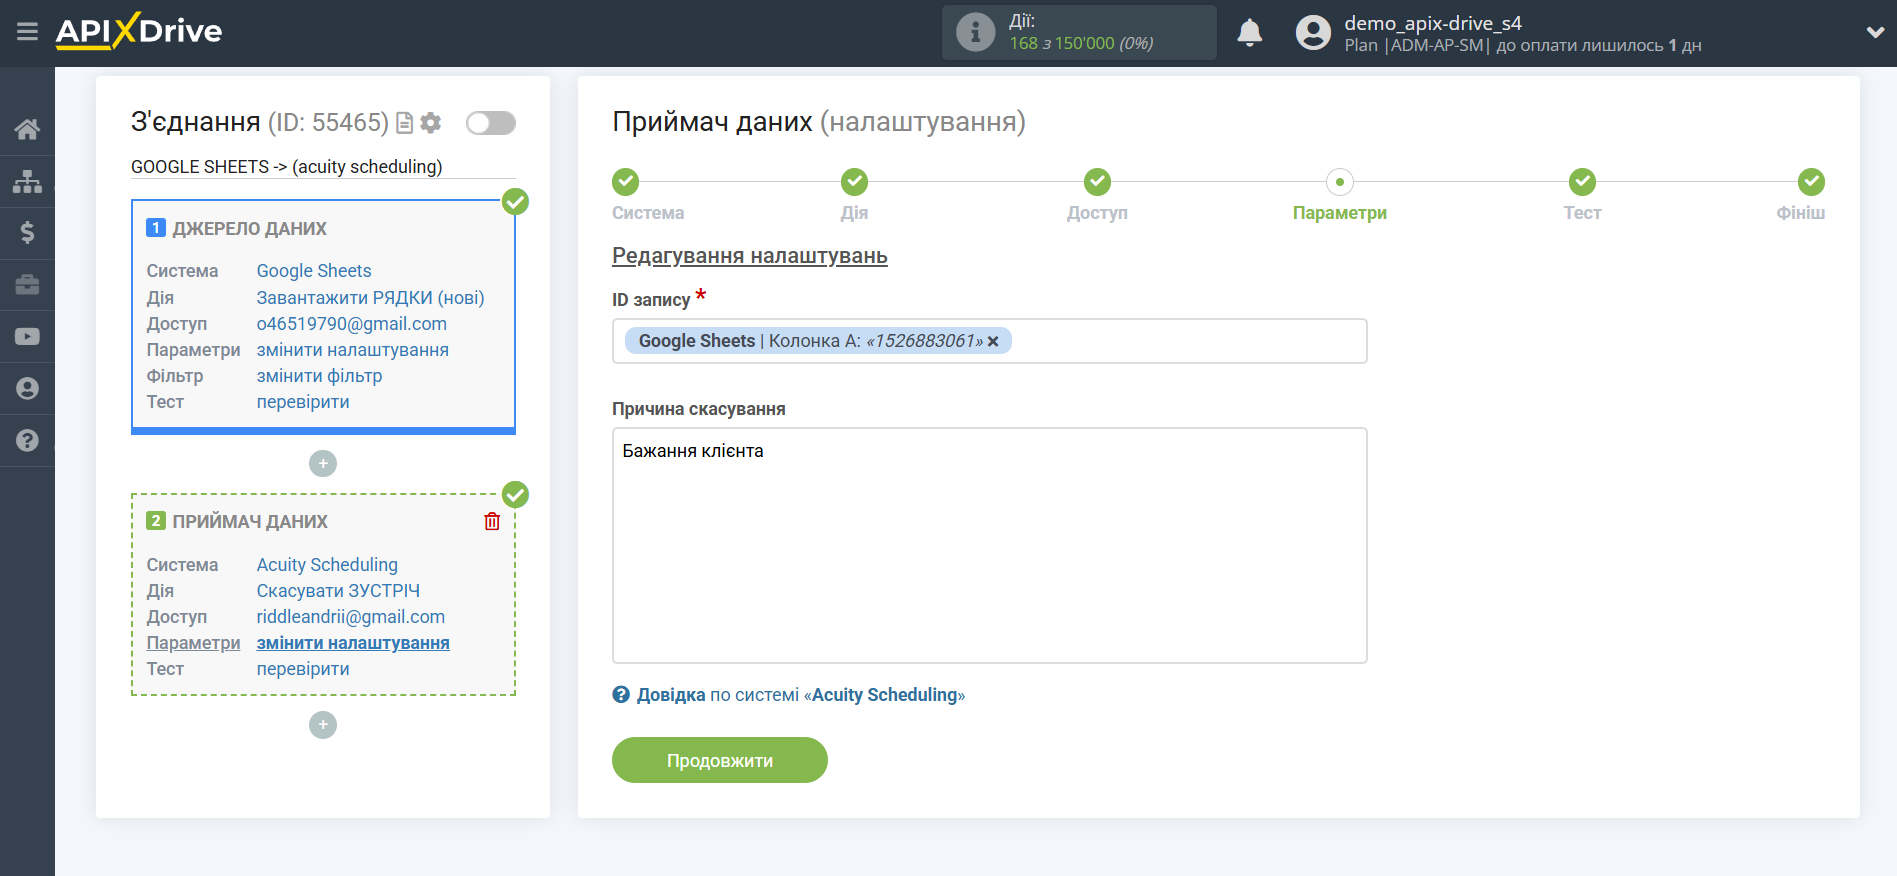Open the YouTube video tutorials icon

27,337
